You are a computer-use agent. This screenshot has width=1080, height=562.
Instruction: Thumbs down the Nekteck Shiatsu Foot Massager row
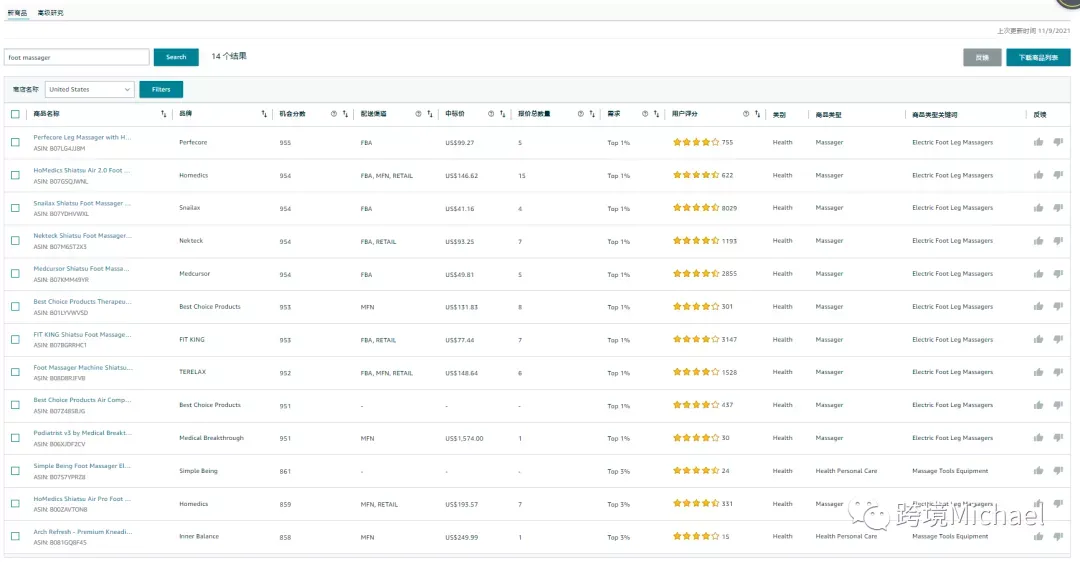click(x=1058, y=240)
